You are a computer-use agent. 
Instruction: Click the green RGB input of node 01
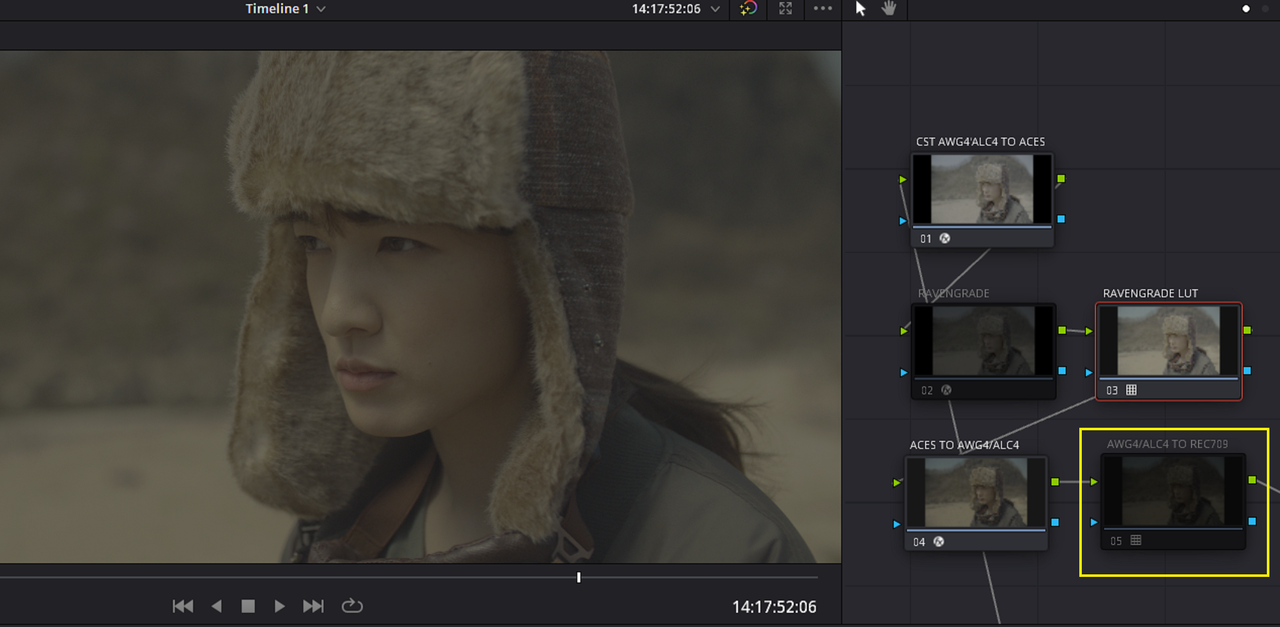(x=903, y=180)
